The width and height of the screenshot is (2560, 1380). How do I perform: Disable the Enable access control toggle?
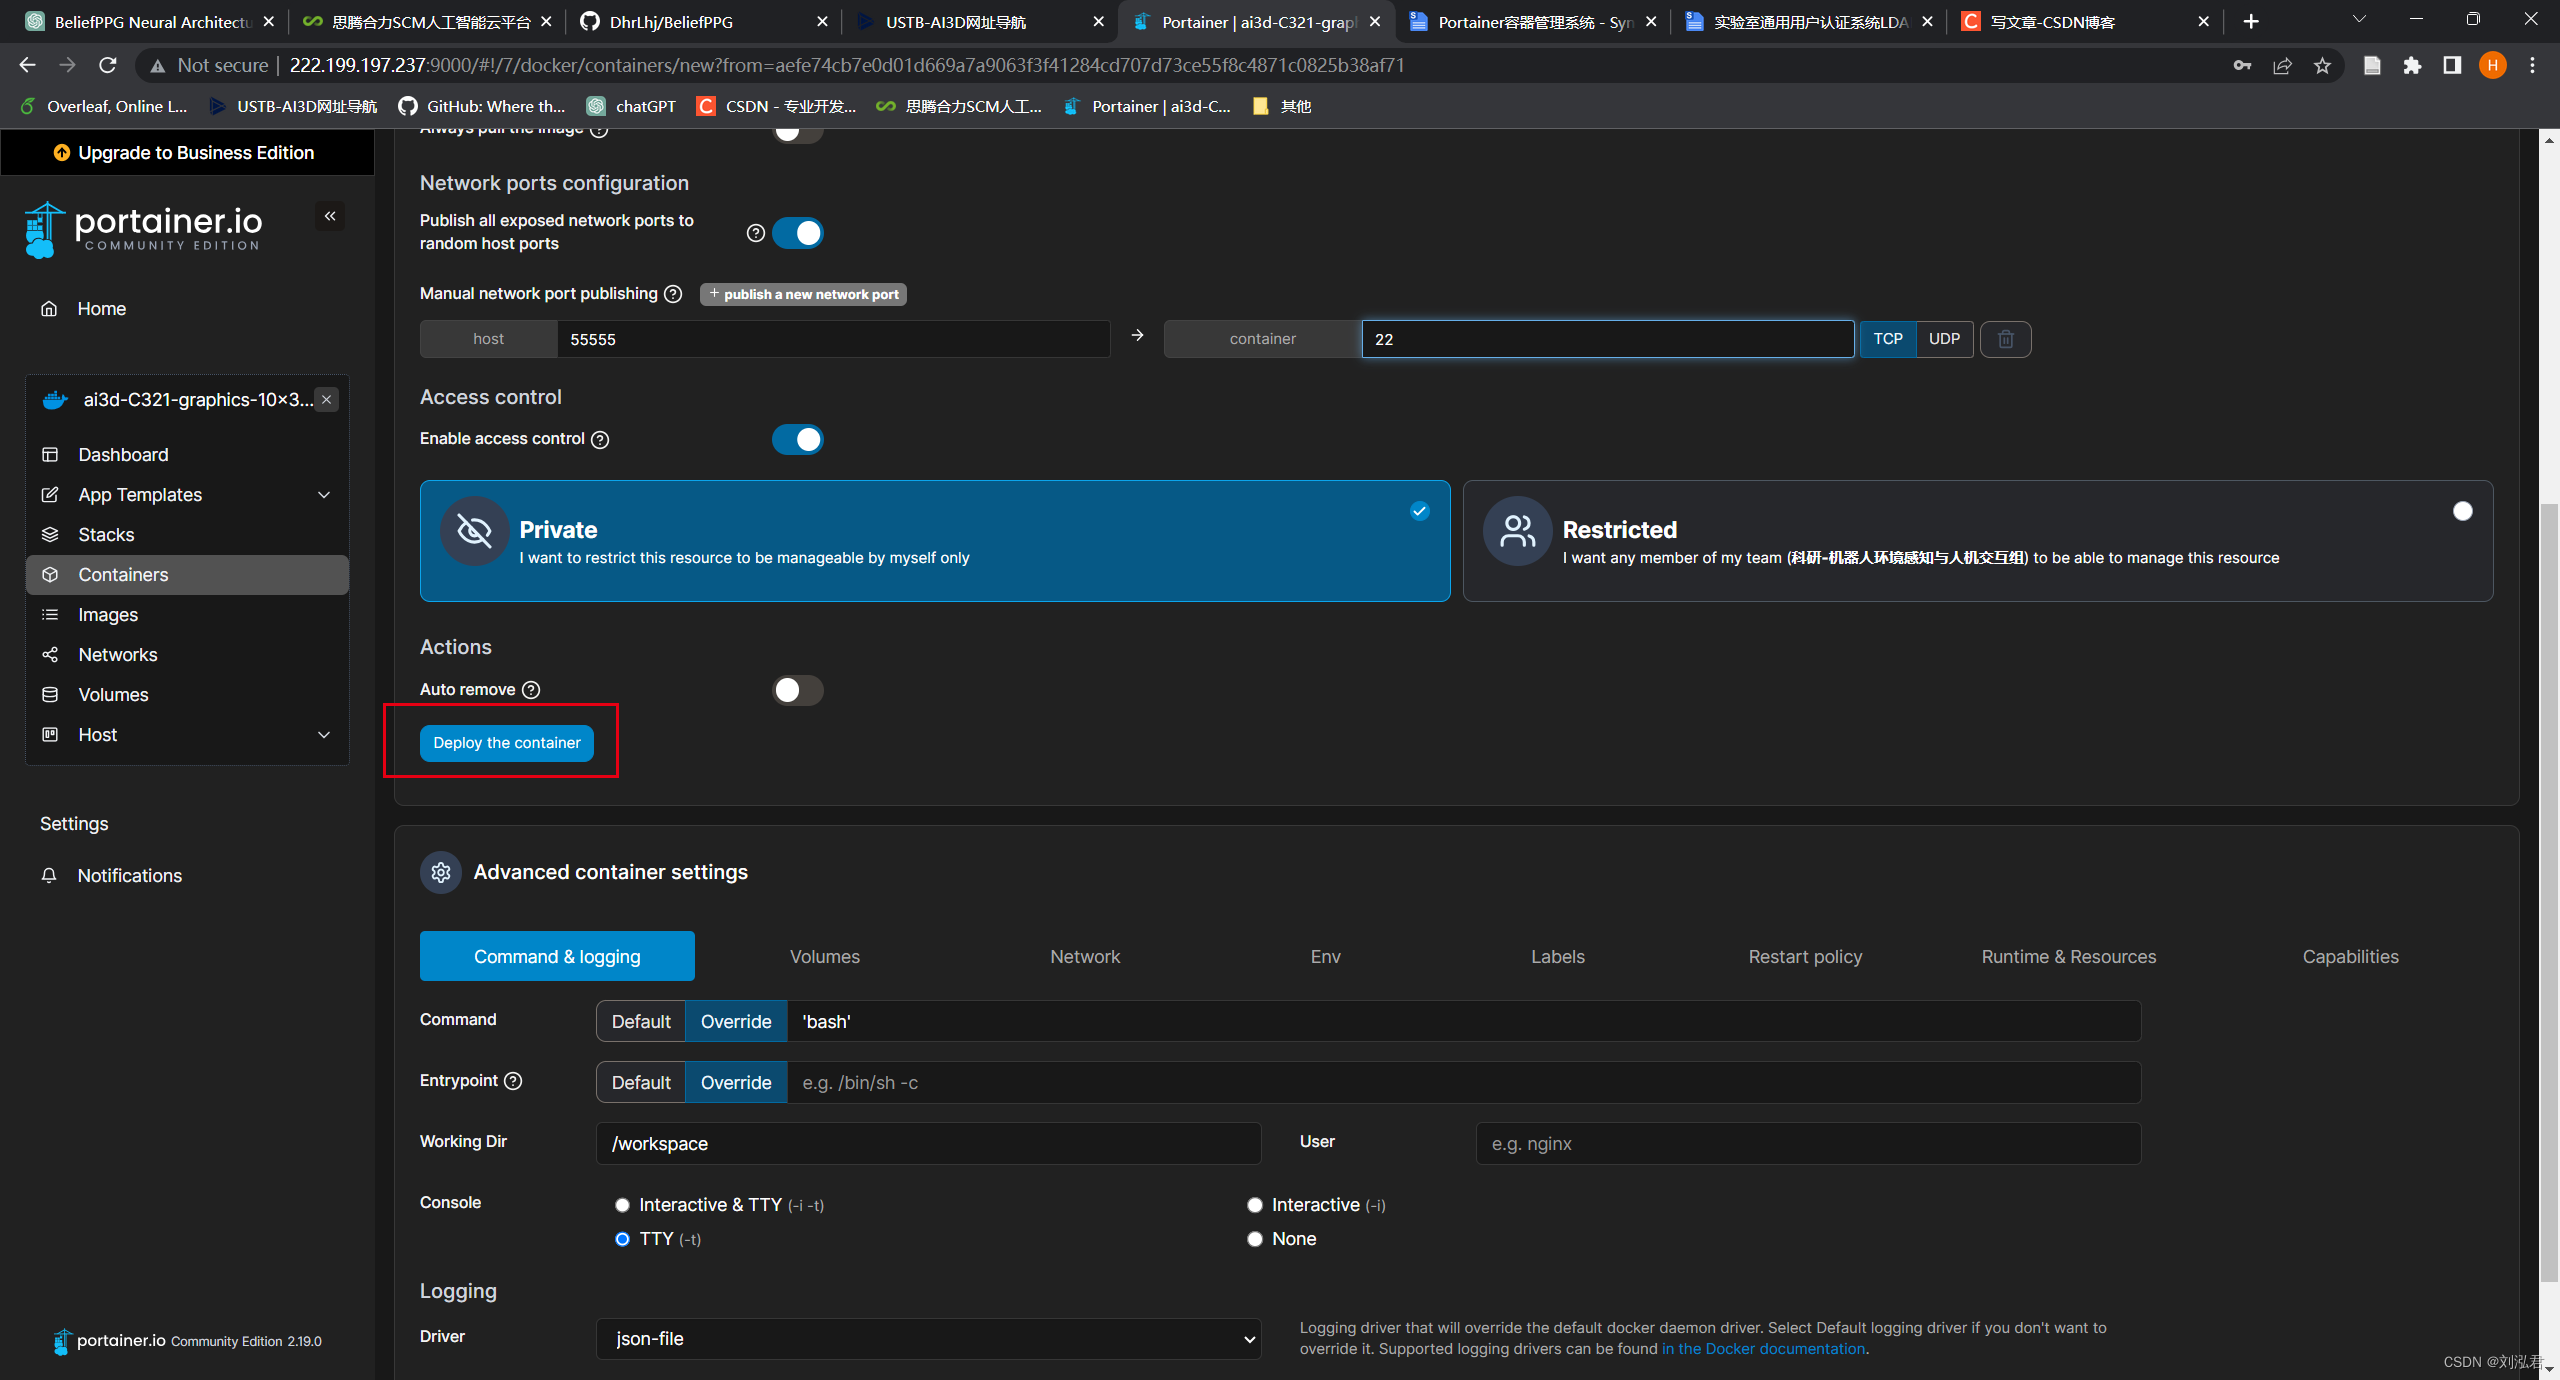click(x=797, y=440)
